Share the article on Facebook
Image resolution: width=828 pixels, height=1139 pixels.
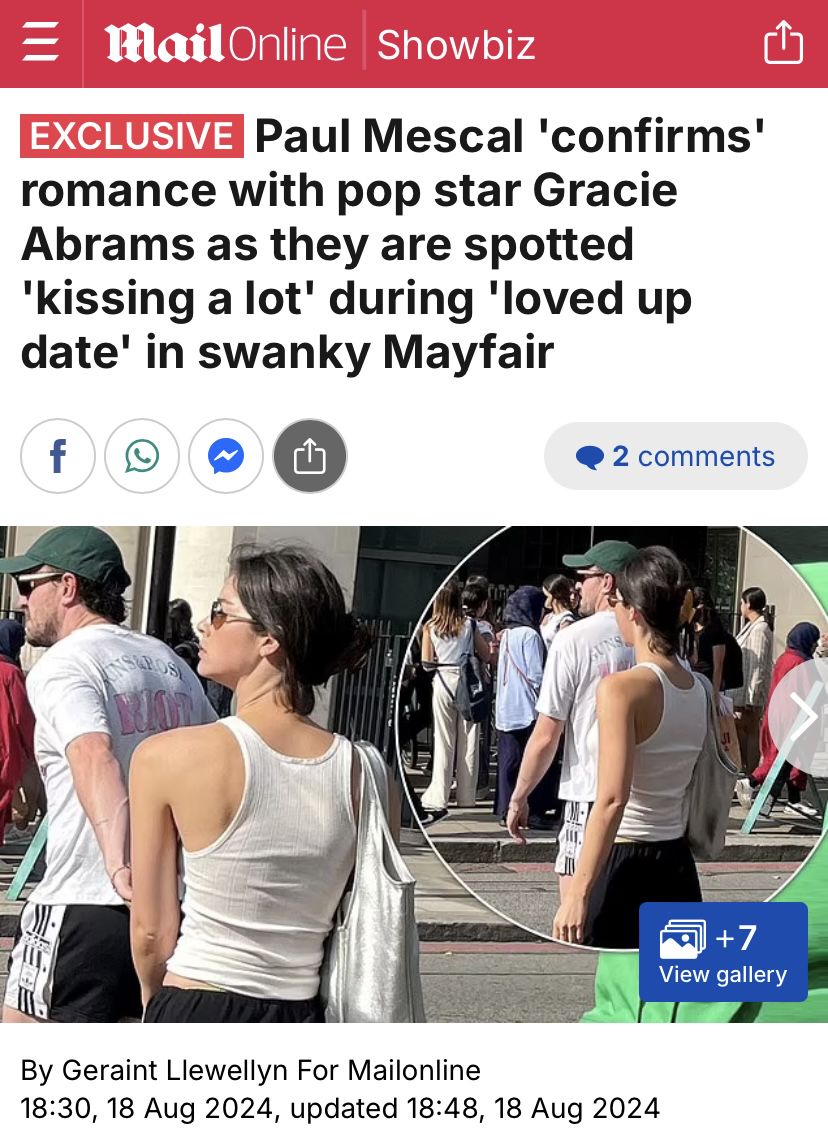click(58, 456)
